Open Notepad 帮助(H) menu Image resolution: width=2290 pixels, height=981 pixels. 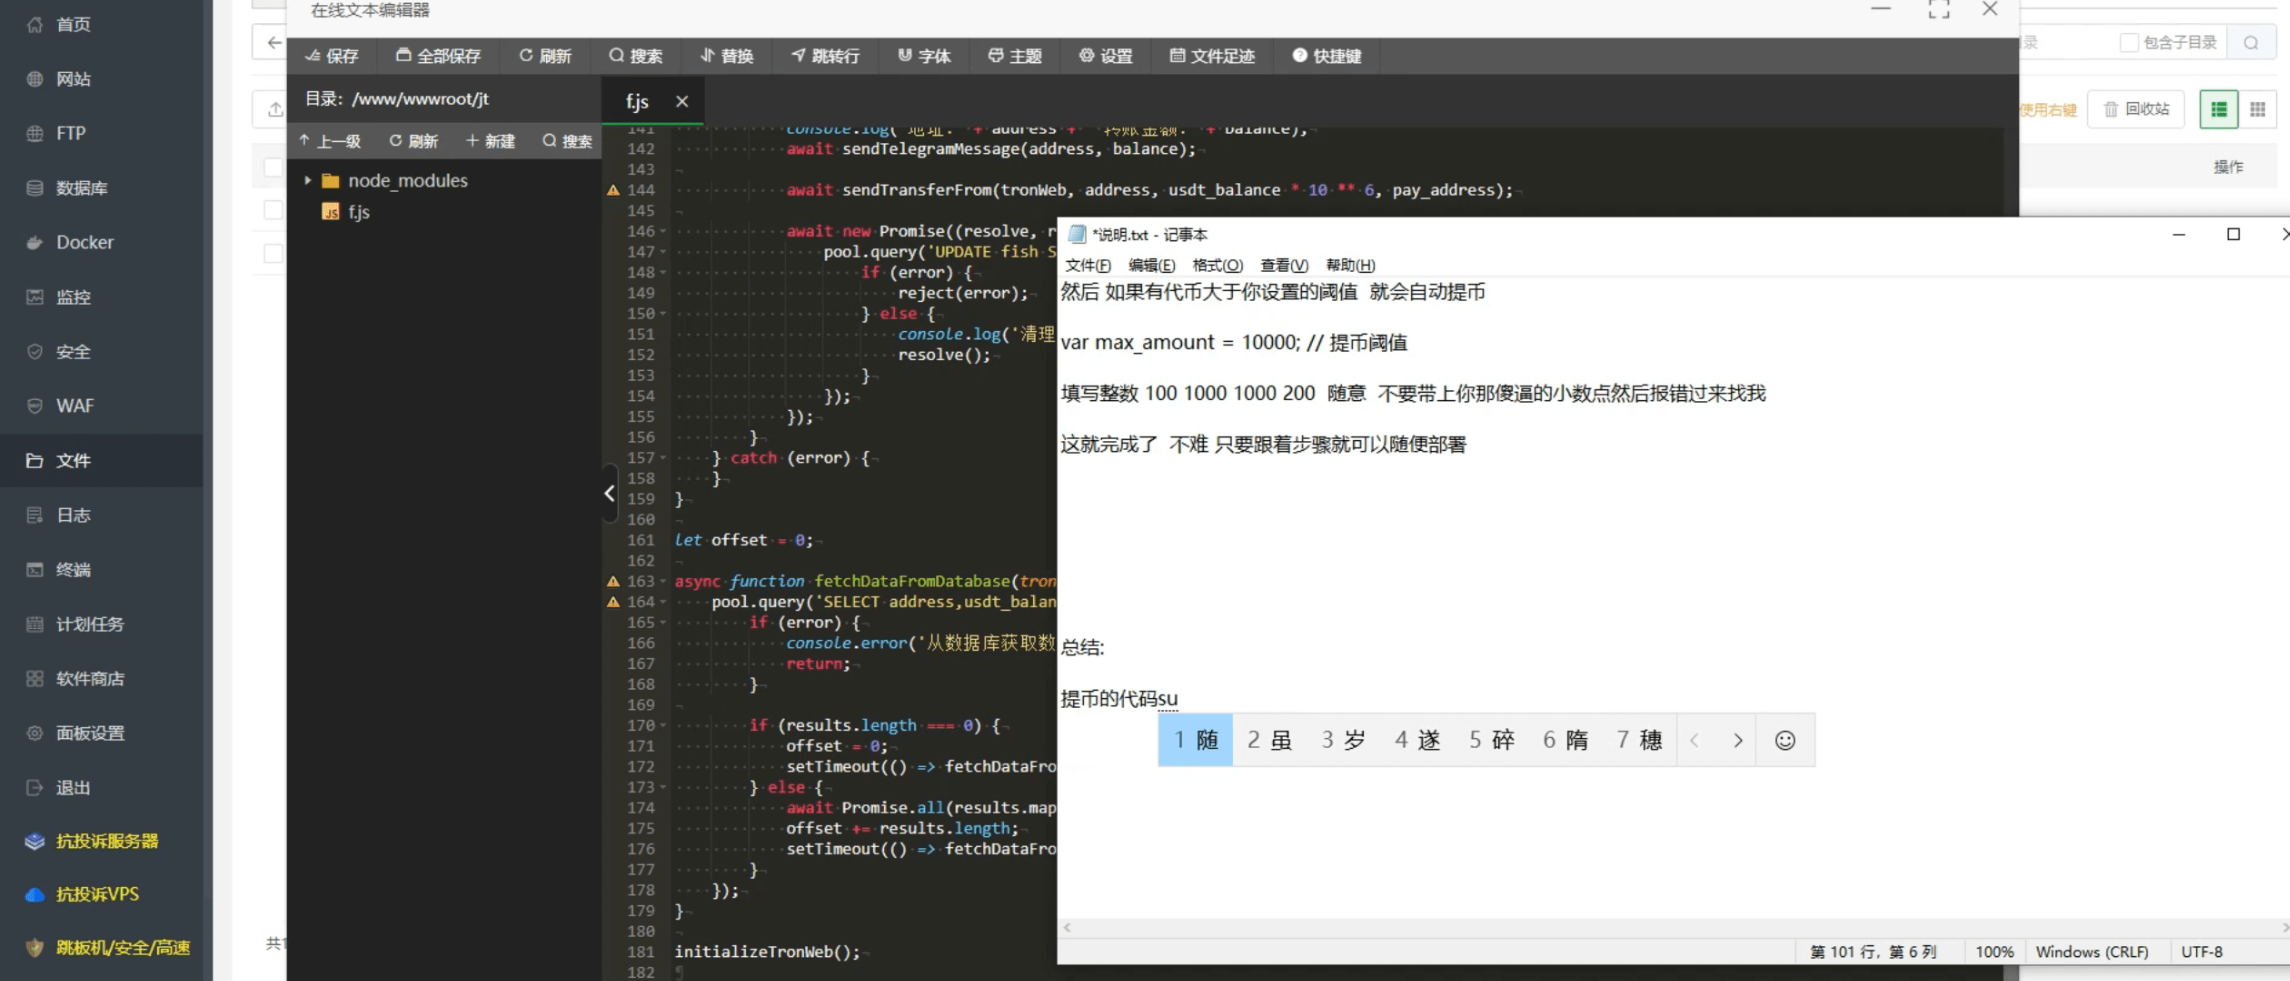pos(1350,265)
